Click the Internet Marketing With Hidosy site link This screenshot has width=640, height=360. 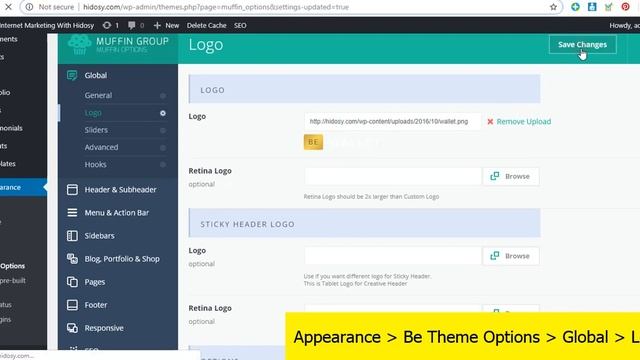coord(47,25)
